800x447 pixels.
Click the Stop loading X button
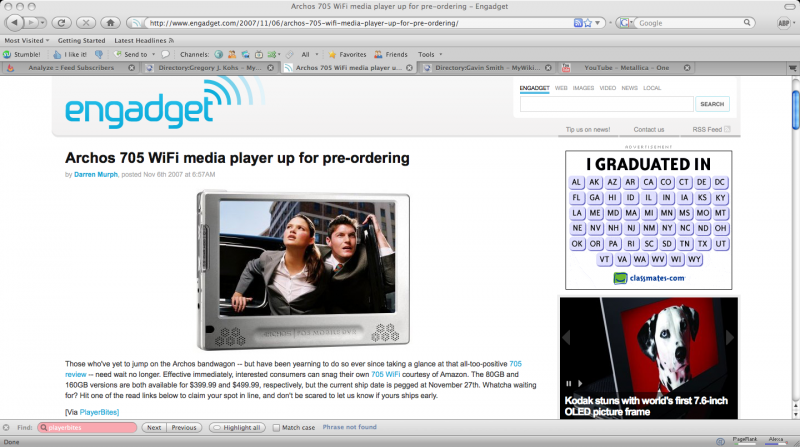tap(86, 22)
